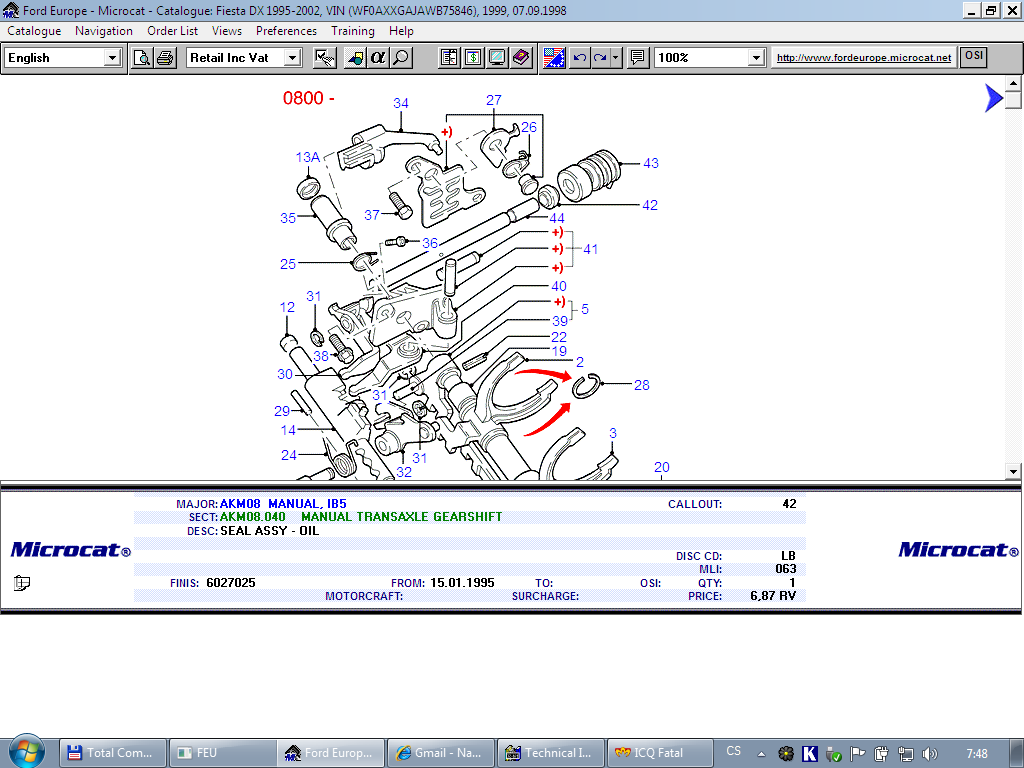Open the Navigation menu

pyautogui.click(x=103, y=31)
